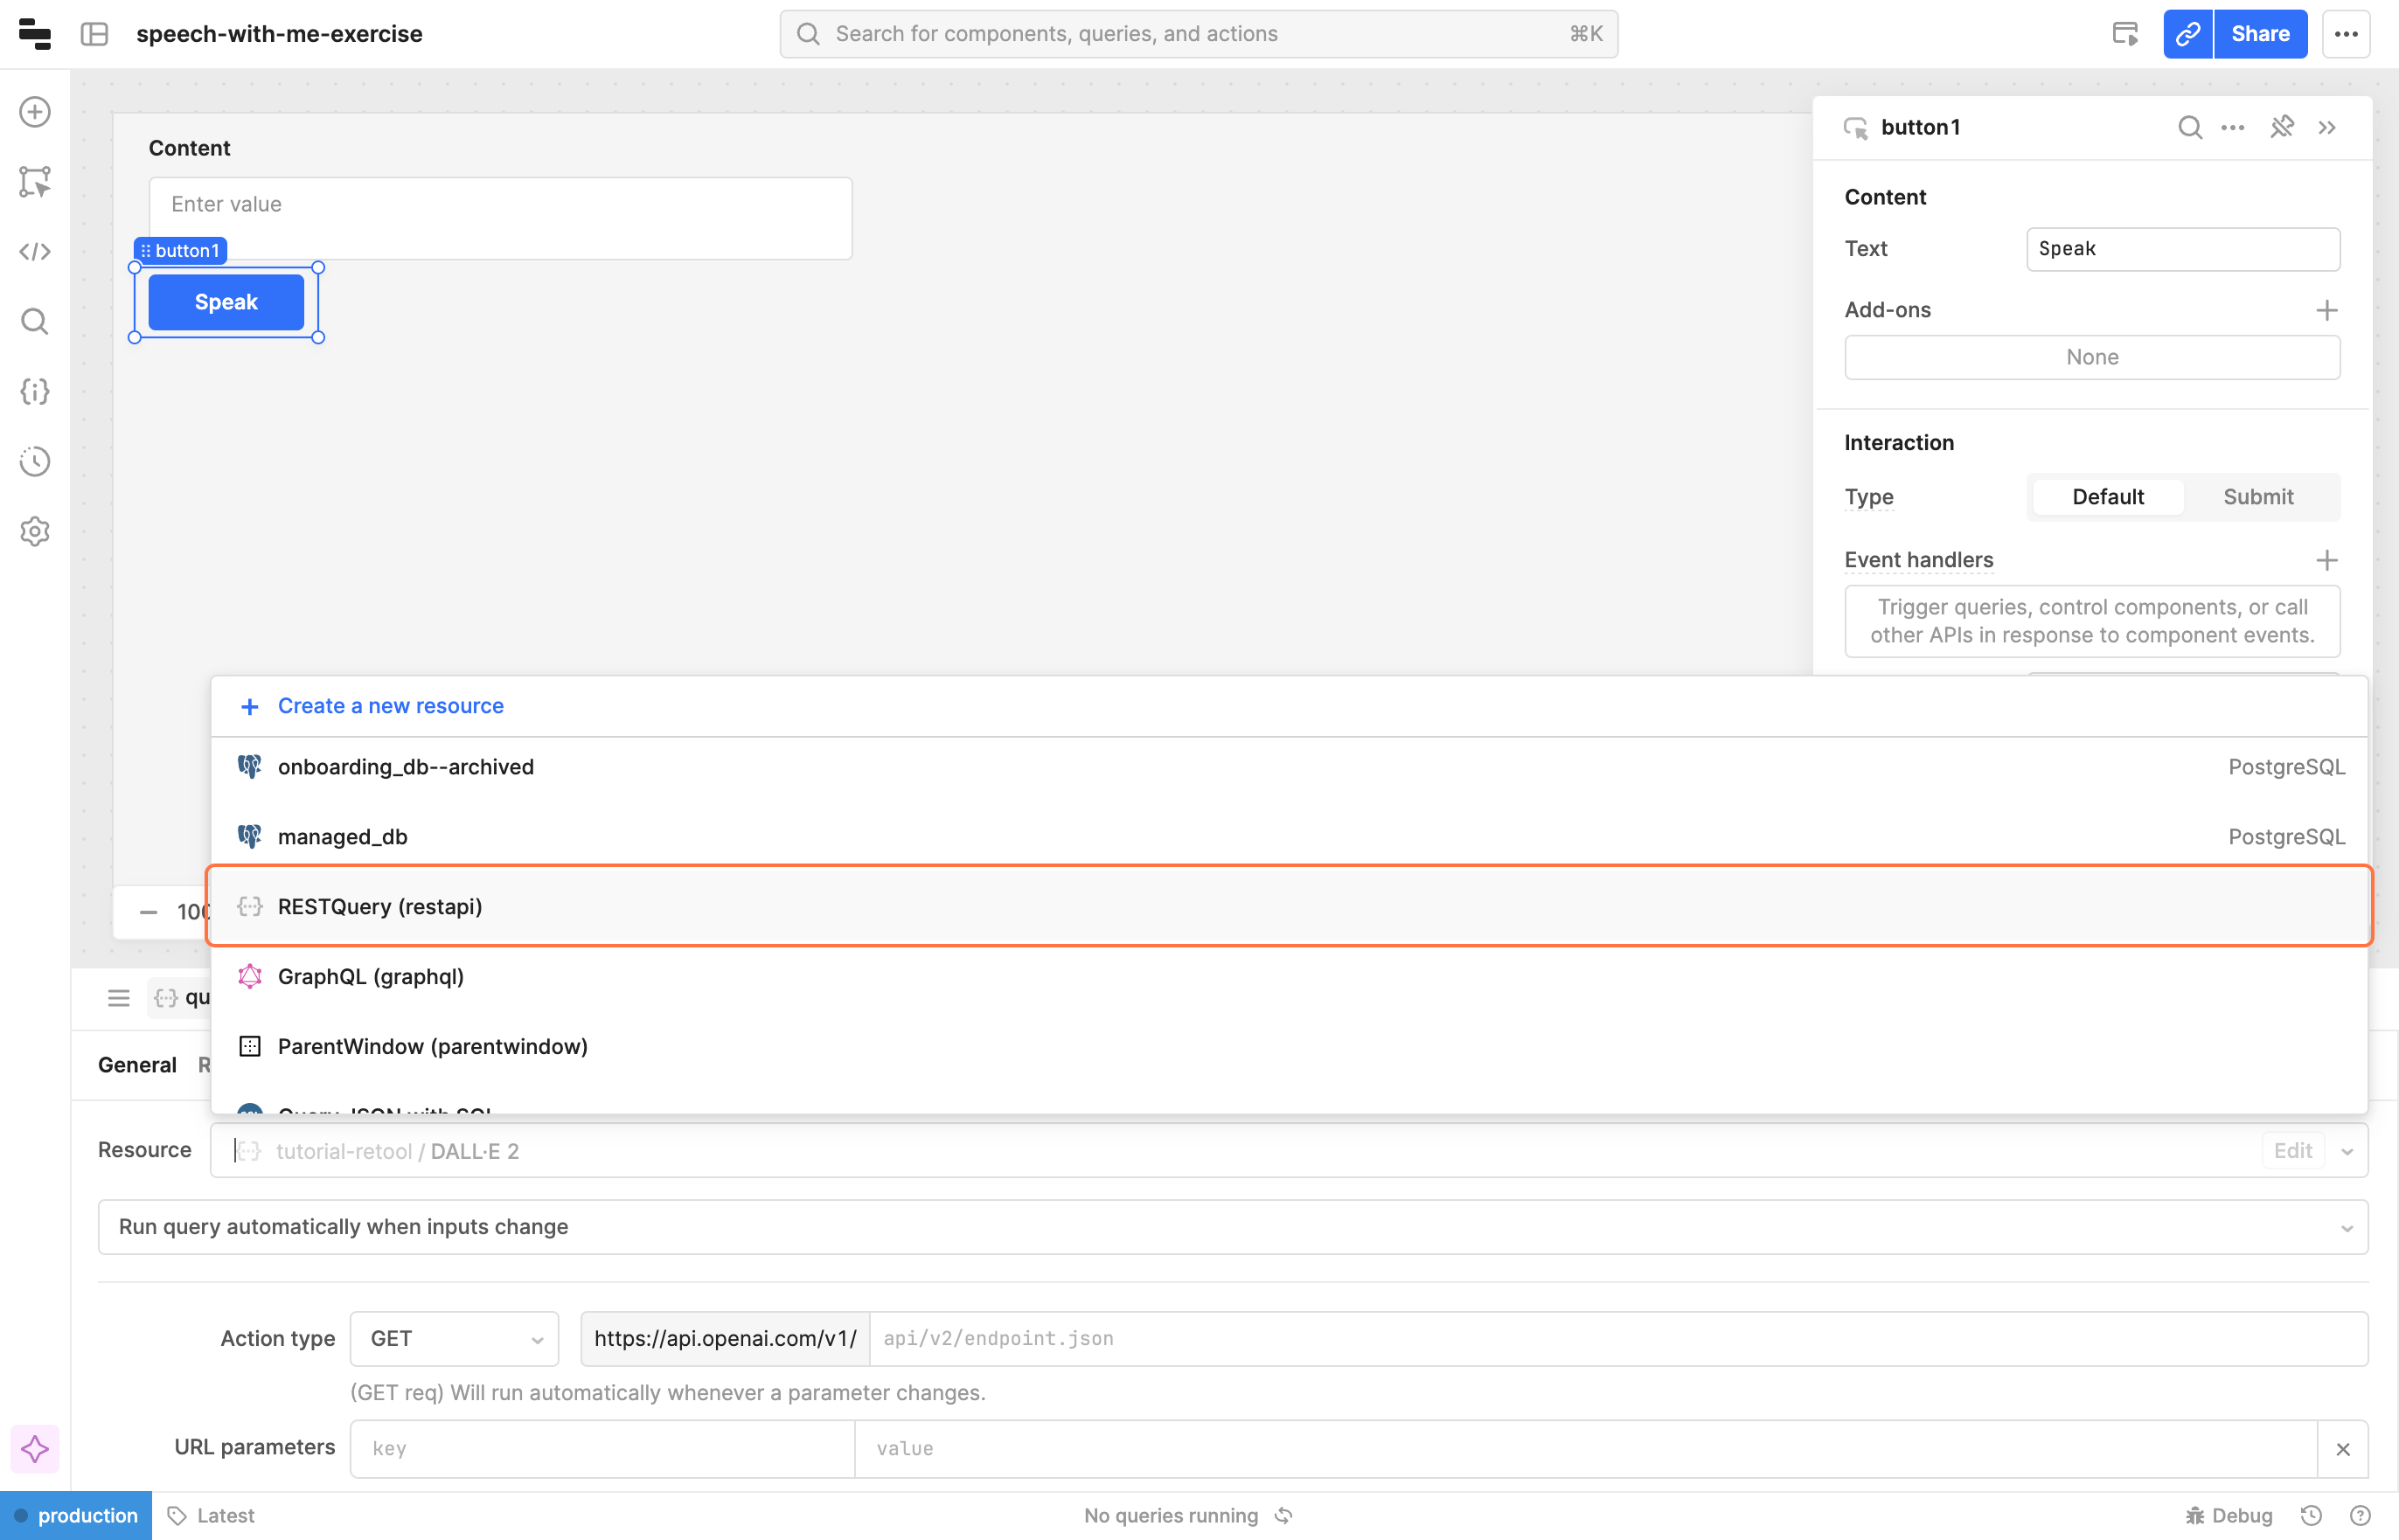The height and width of the screenshot is (1540, 2399).
Task: Click the URL parameters key field
Action: pos(602,1449)
